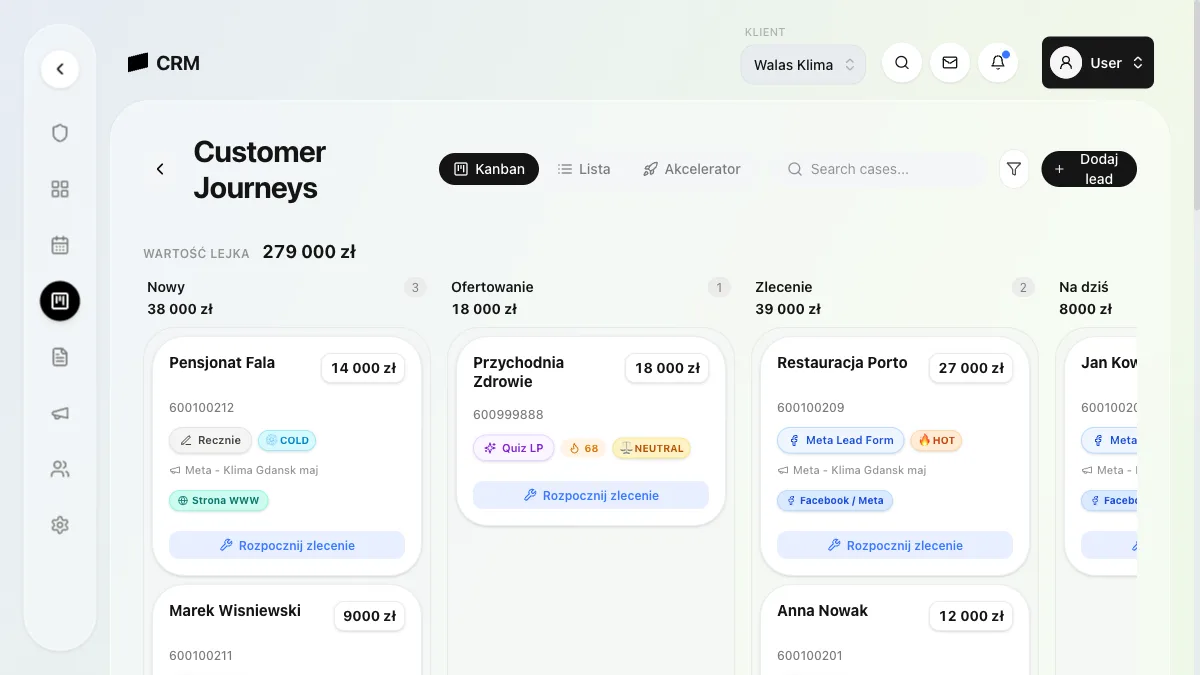The image size is (1200, 675).
Task: Open the documents icon in sidebar
Action: coord(60,357)
